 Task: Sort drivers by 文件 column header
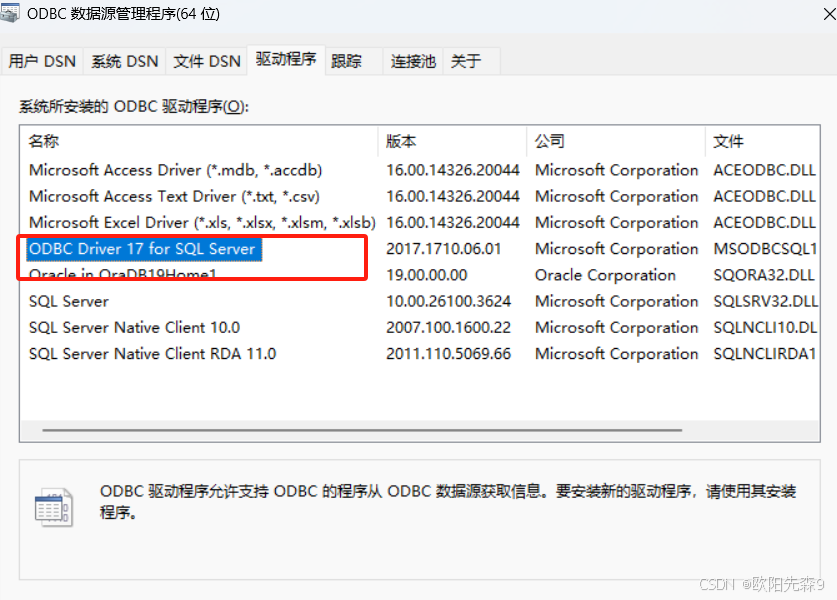click(762, 141)
